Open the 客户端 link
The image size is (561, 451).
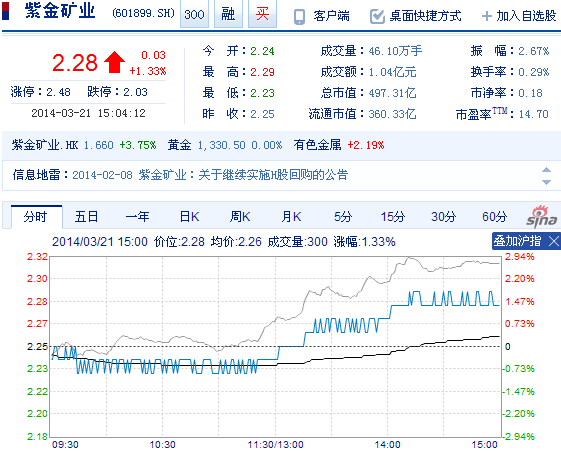[331, 16]
